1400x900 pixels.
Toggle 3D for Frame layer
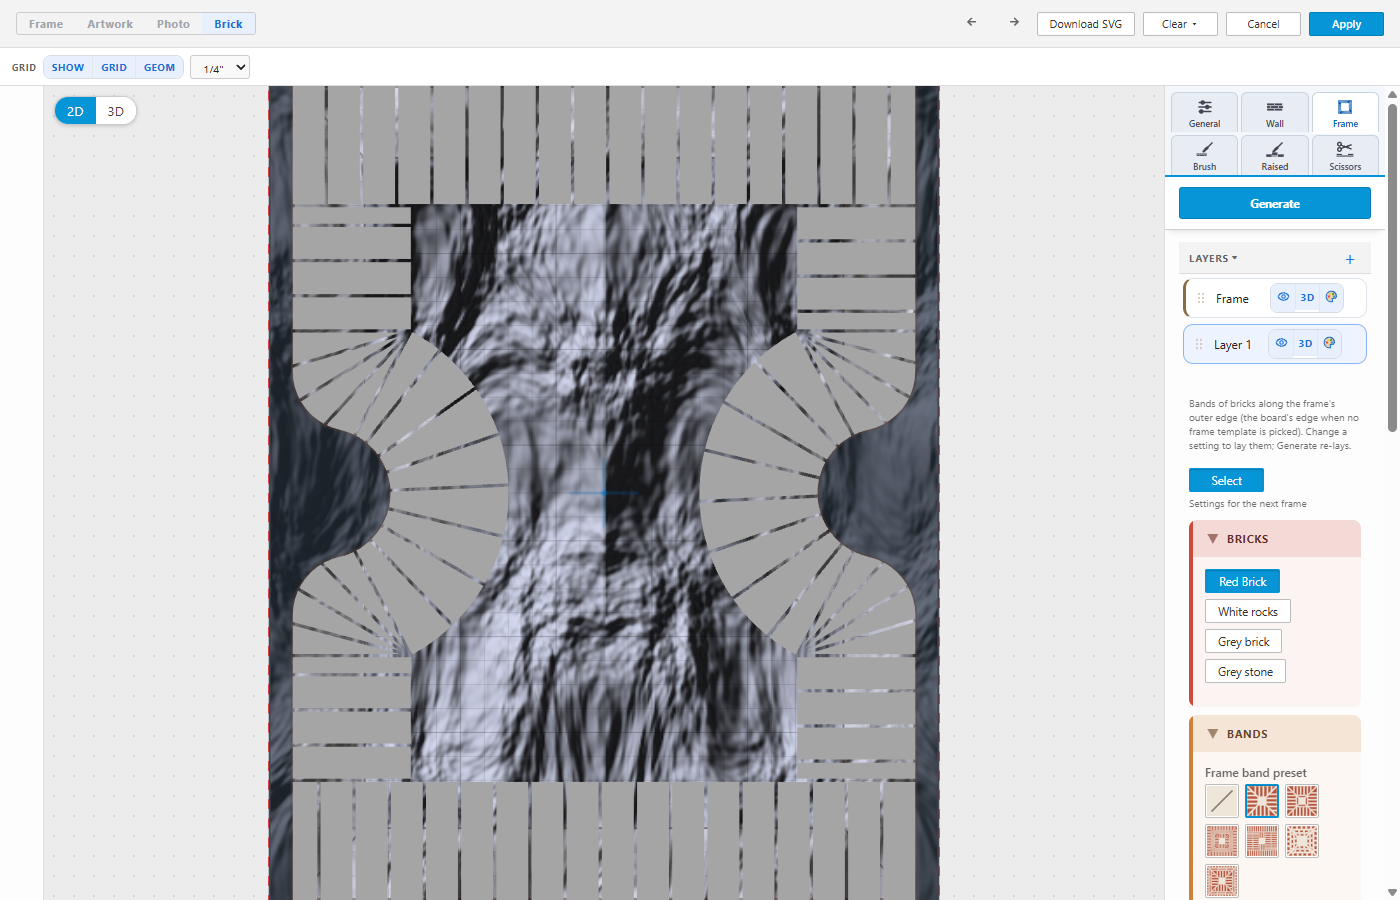point(1307,297)
